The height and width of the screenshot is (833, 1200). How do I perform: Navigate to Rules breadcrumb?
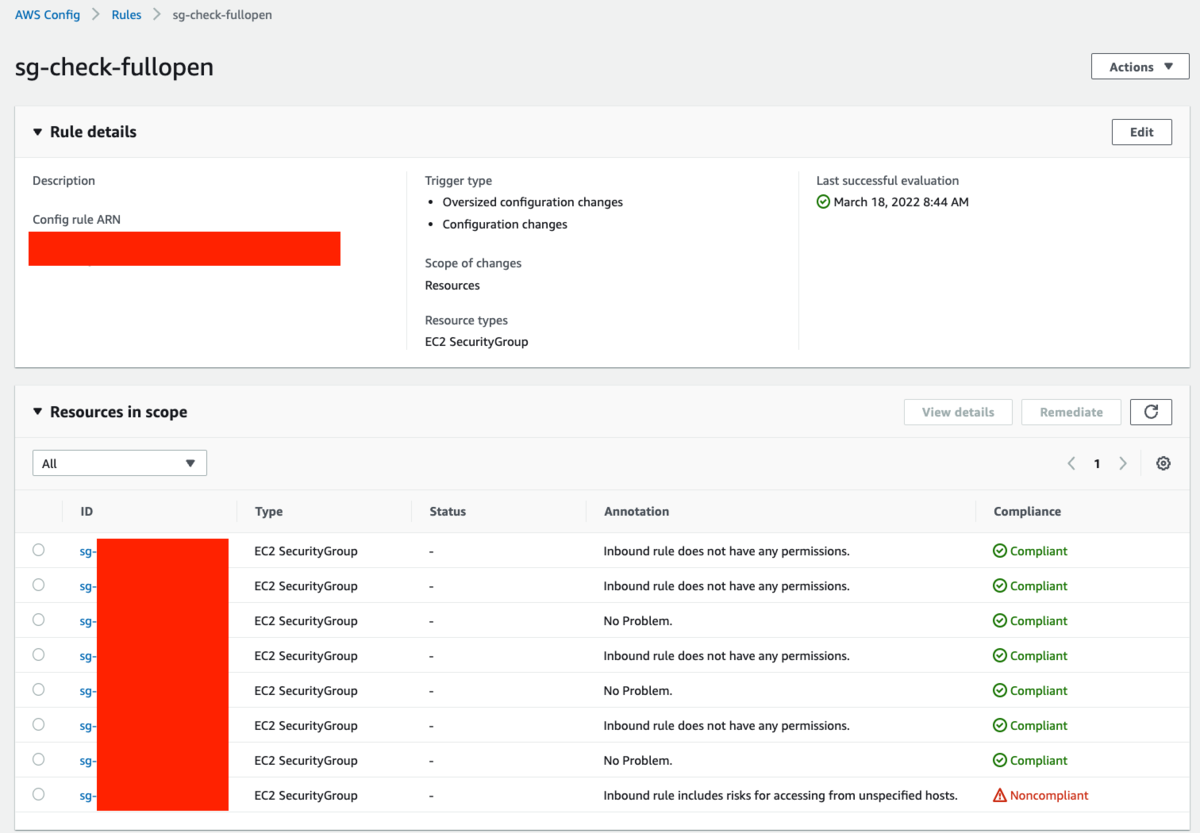(x=126, y=15)
